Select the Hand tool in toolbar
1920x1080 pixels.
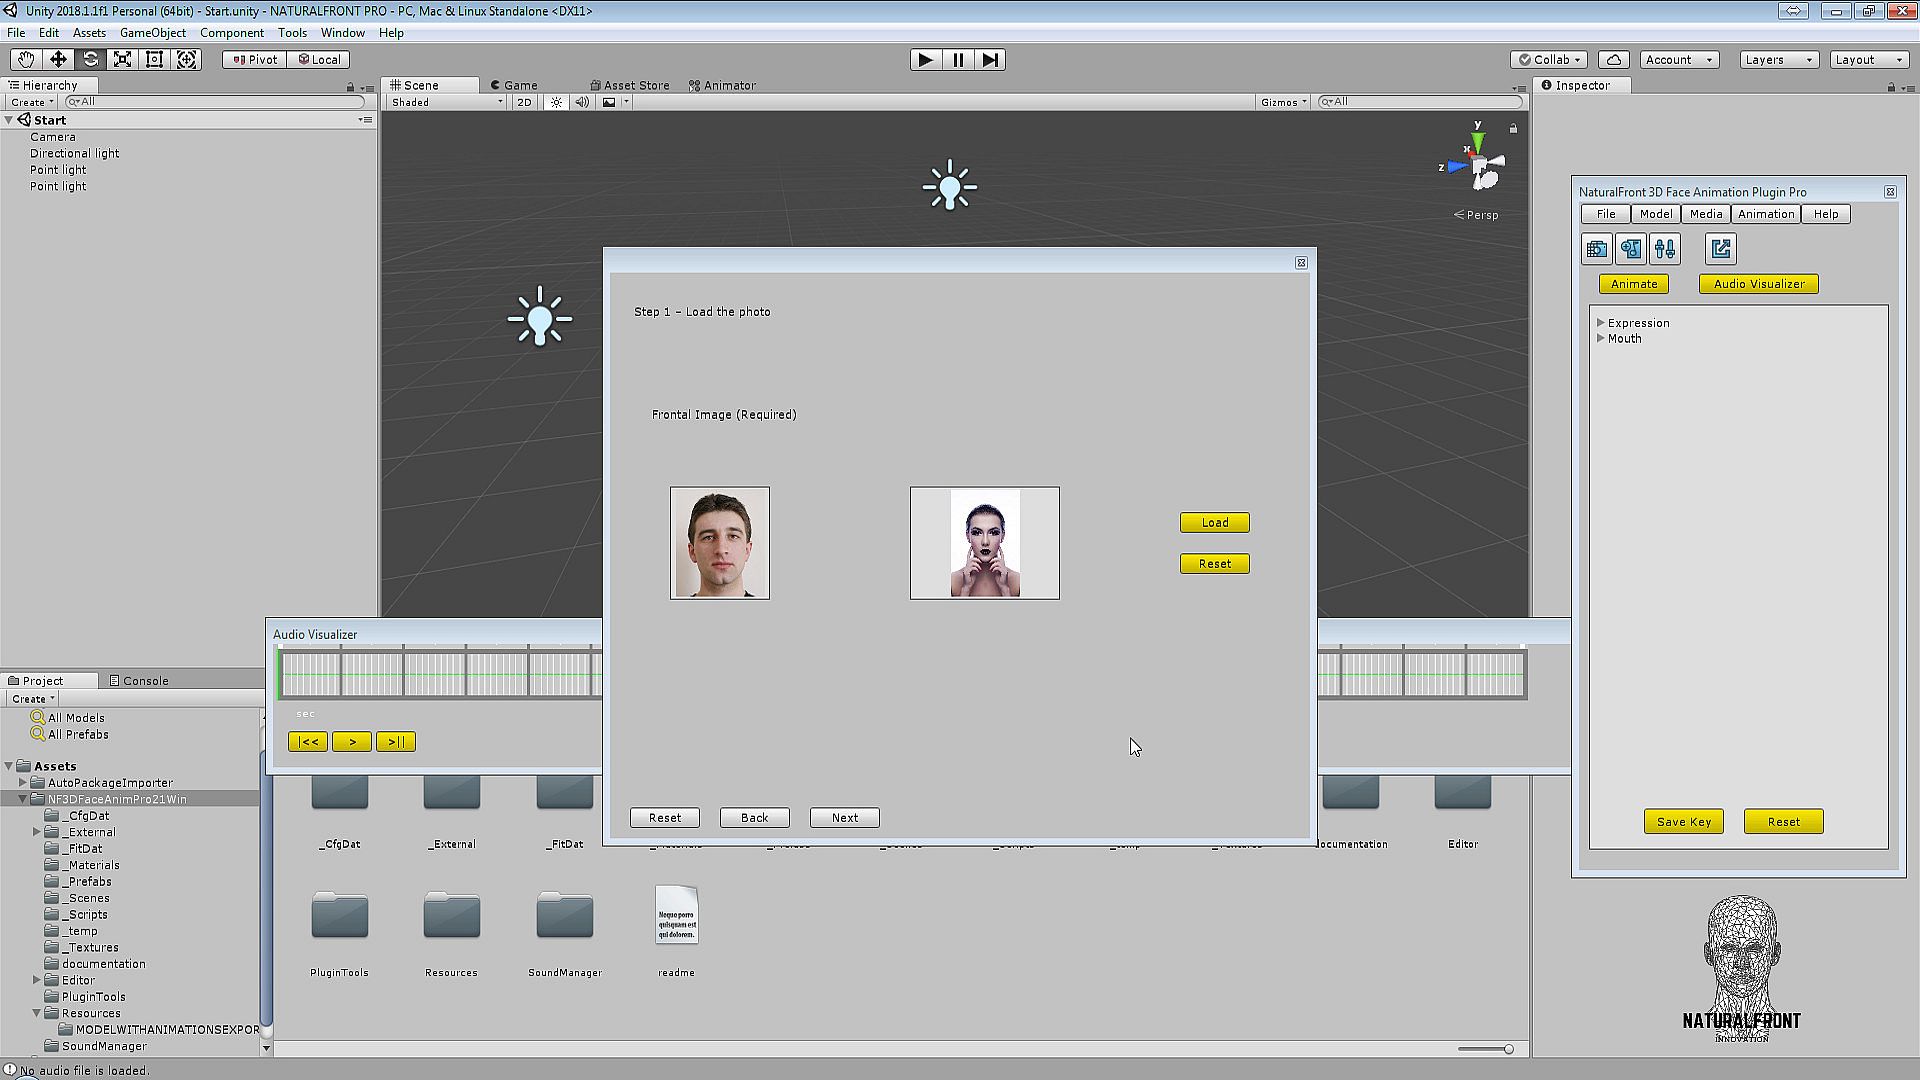25,60
